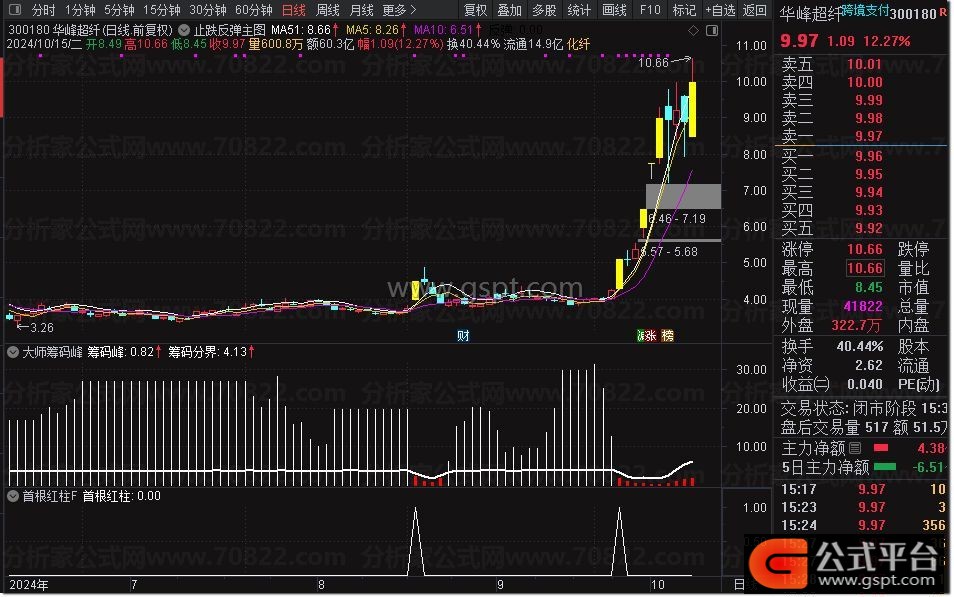954x597 pixels.
Task: Click the 2024年 label on the time axis
Action: (29, 585)
